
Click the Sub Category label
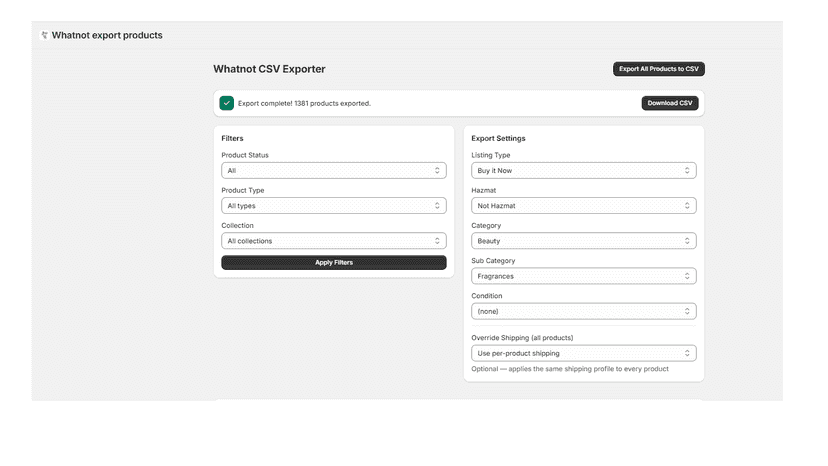coord(493,260)
